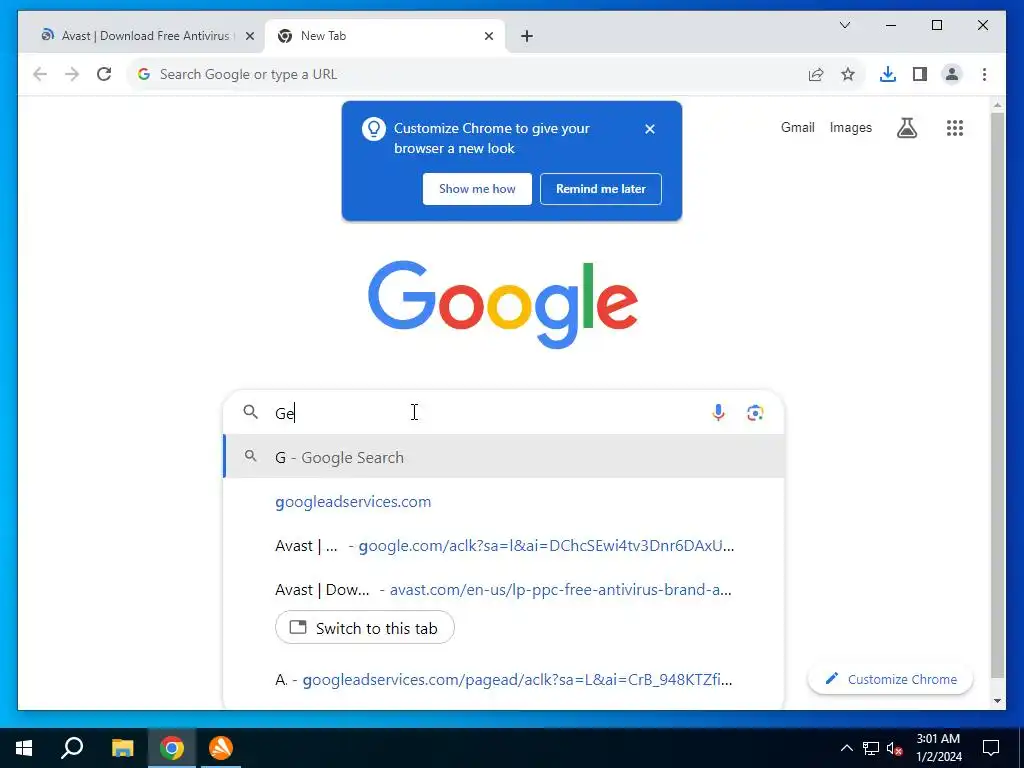The image size is (1024, 768).
Task: Click the muted volume tray icon
Action: pos(895,748)
